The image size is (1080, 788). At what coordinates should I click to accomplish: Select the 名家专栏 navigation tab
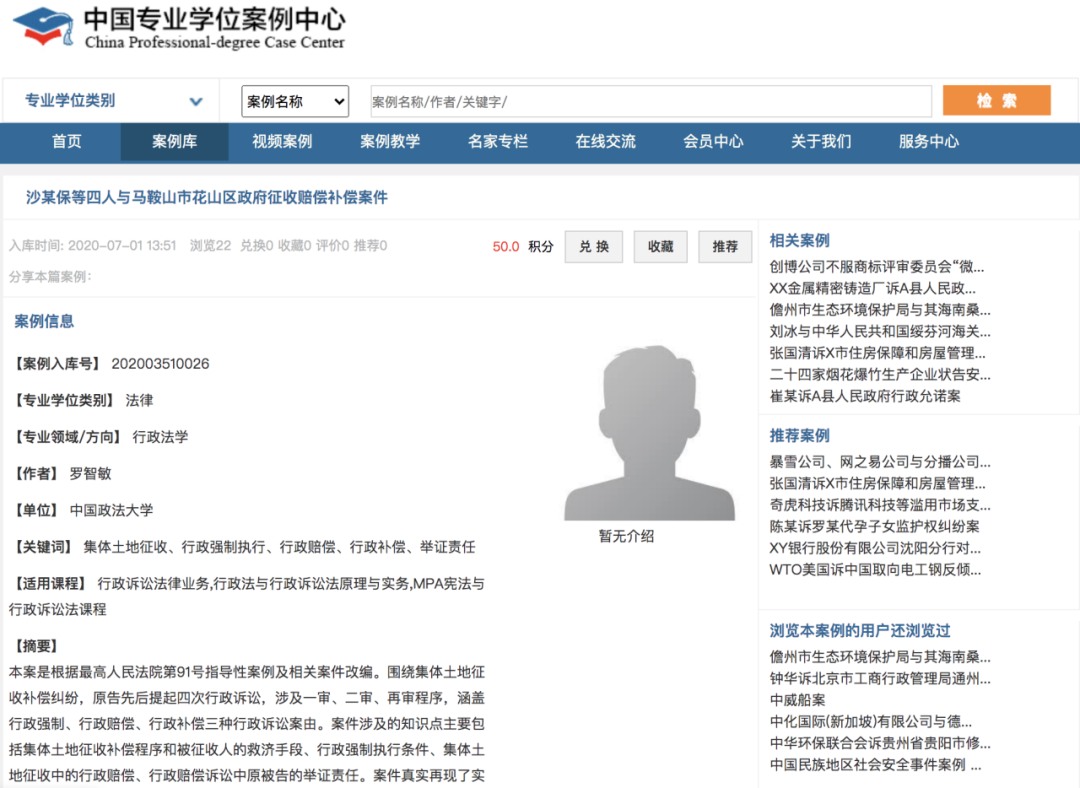(497, 142)
